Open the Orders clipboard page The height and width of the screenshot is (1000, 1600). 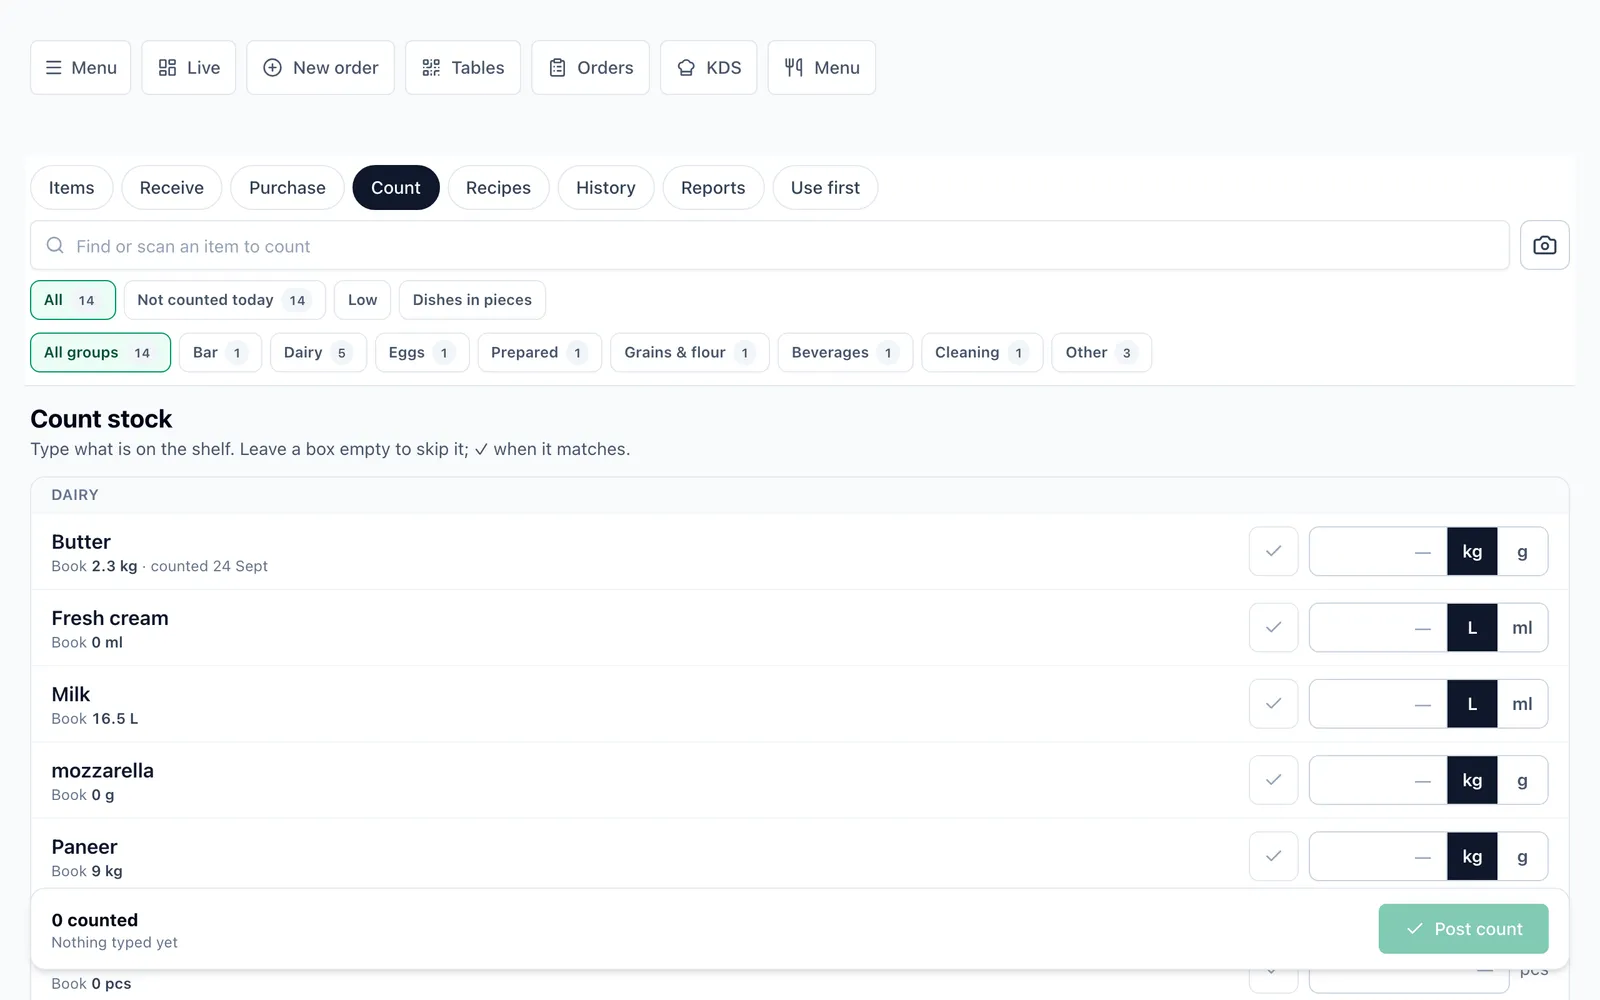(x=590, y=68)
